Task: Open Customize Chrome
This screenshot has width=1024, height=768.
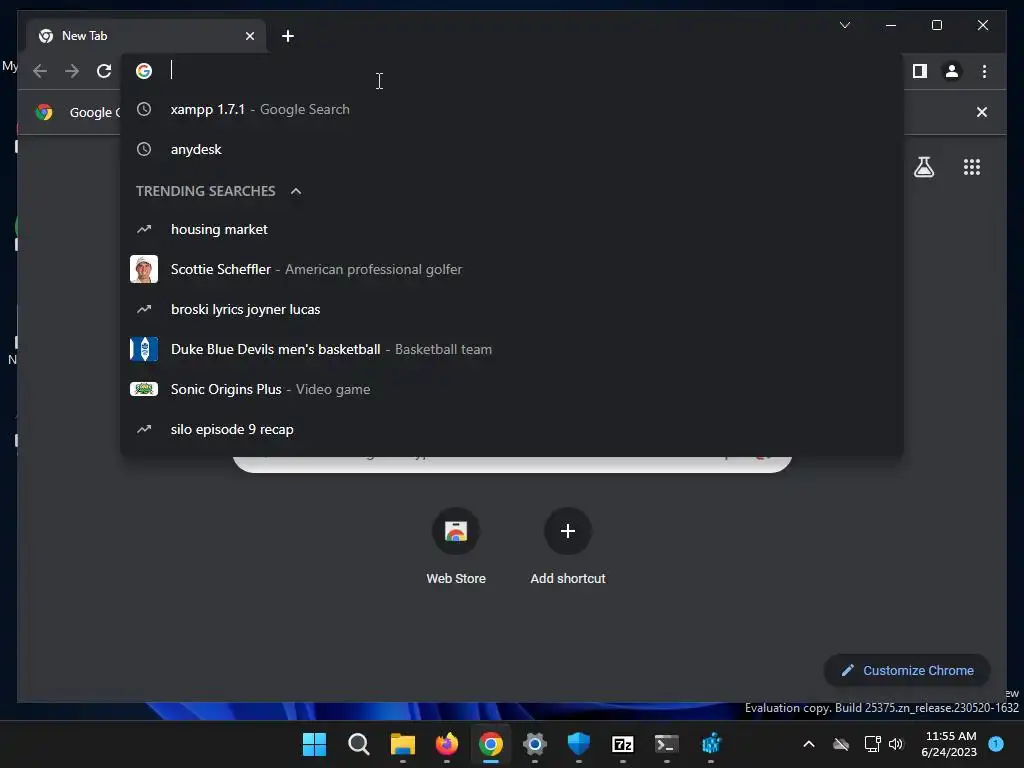Action: [x=907, y=671]
